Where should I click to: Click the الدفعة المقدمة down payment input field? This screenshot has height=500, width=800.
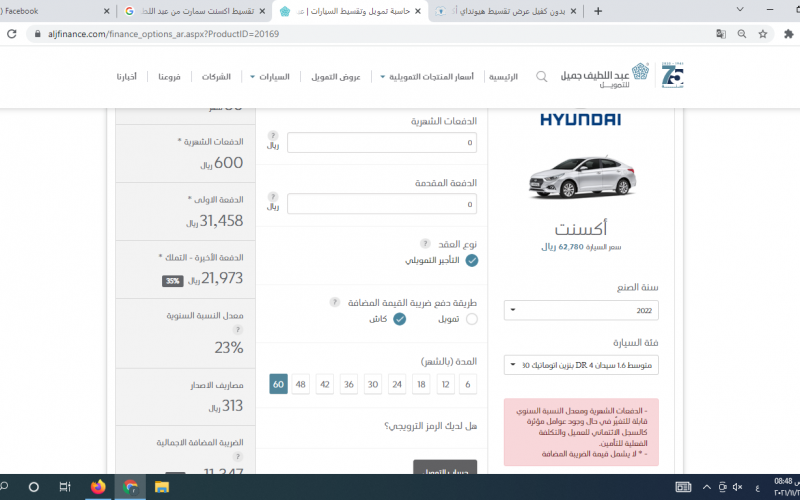coord(382,204)
